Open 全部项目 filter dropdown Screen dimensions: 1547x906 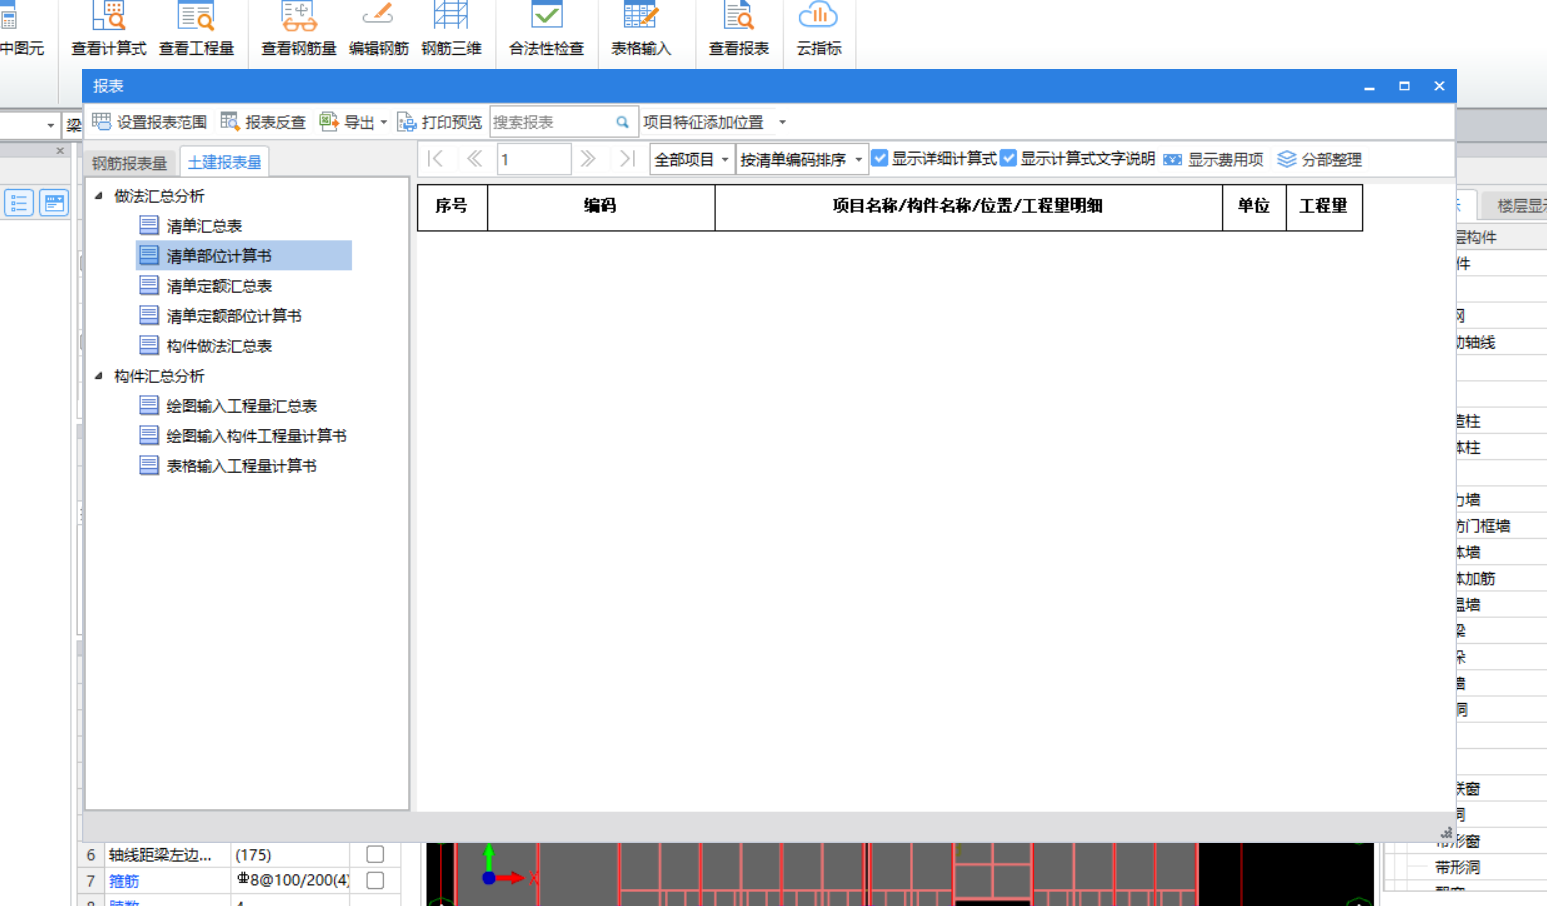pos(691,159)
